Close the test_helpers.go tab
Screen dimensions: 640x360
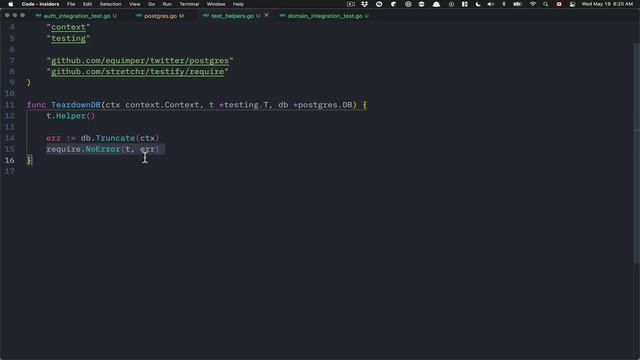(267, 15)
